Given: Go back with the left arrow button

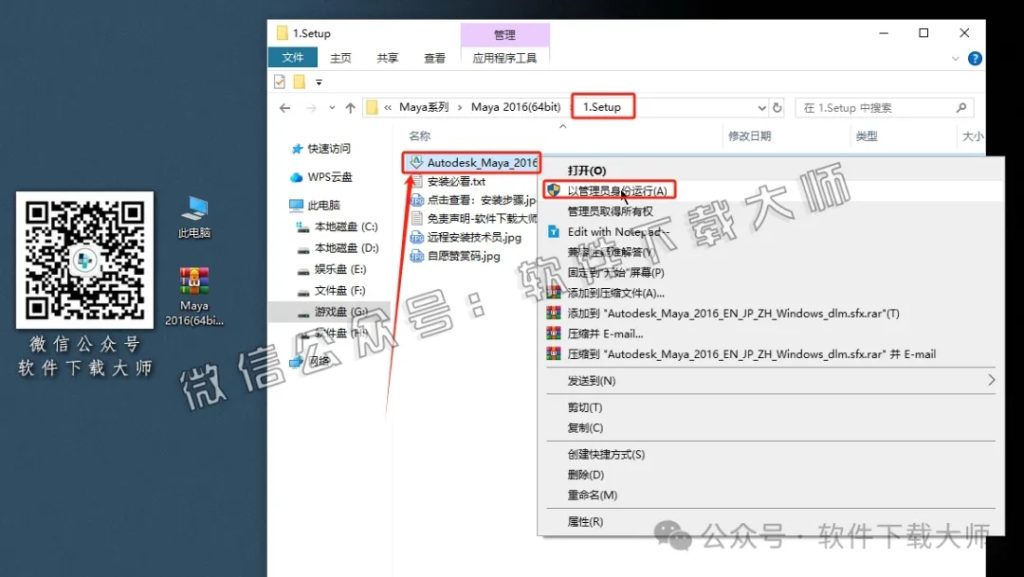Looking at the screenshot, I should [x=285, y=108].
